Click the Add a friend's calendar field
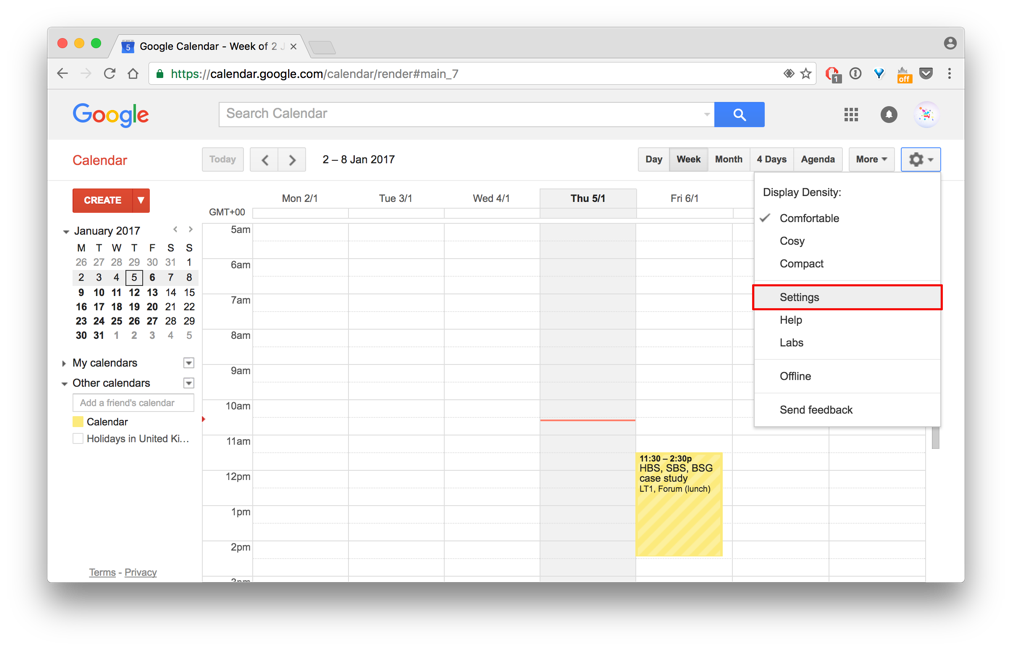This screenshot has height=650, width=1012. [x=133, y=403]
